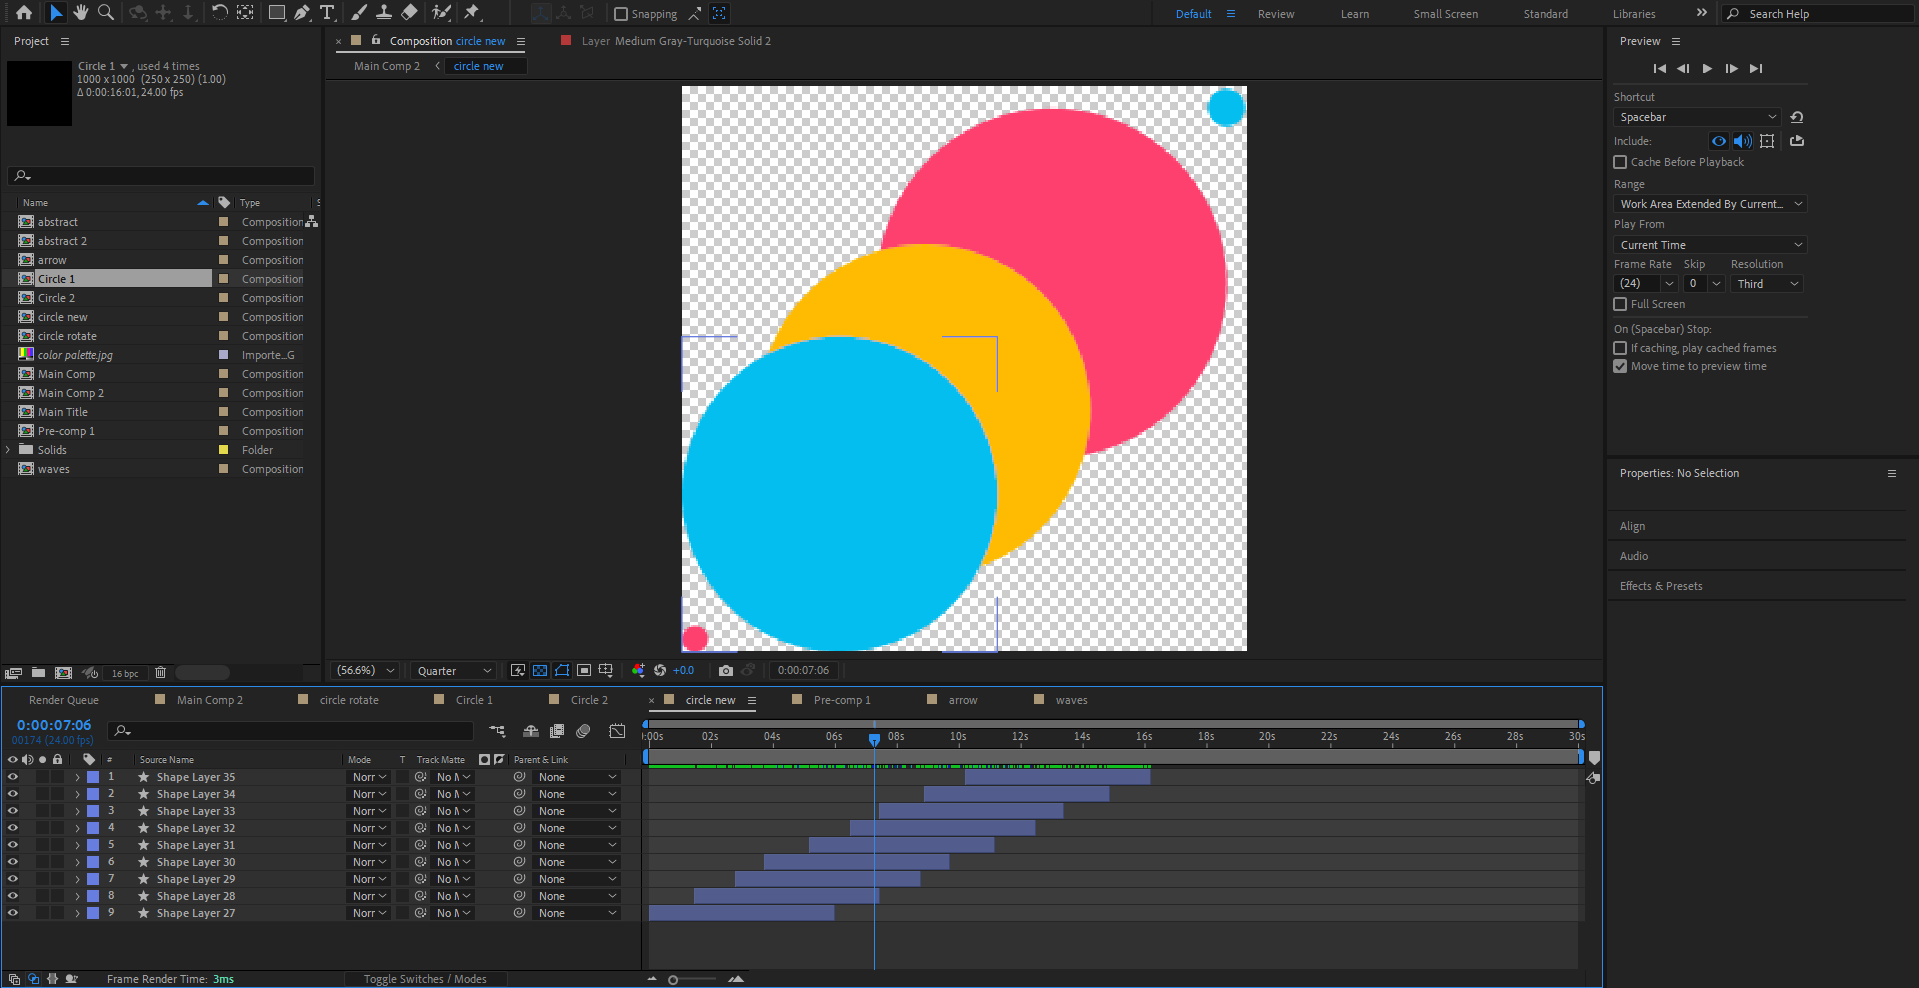Switch to the Main Comp 2 timeline tab

[x=210, y=700]
